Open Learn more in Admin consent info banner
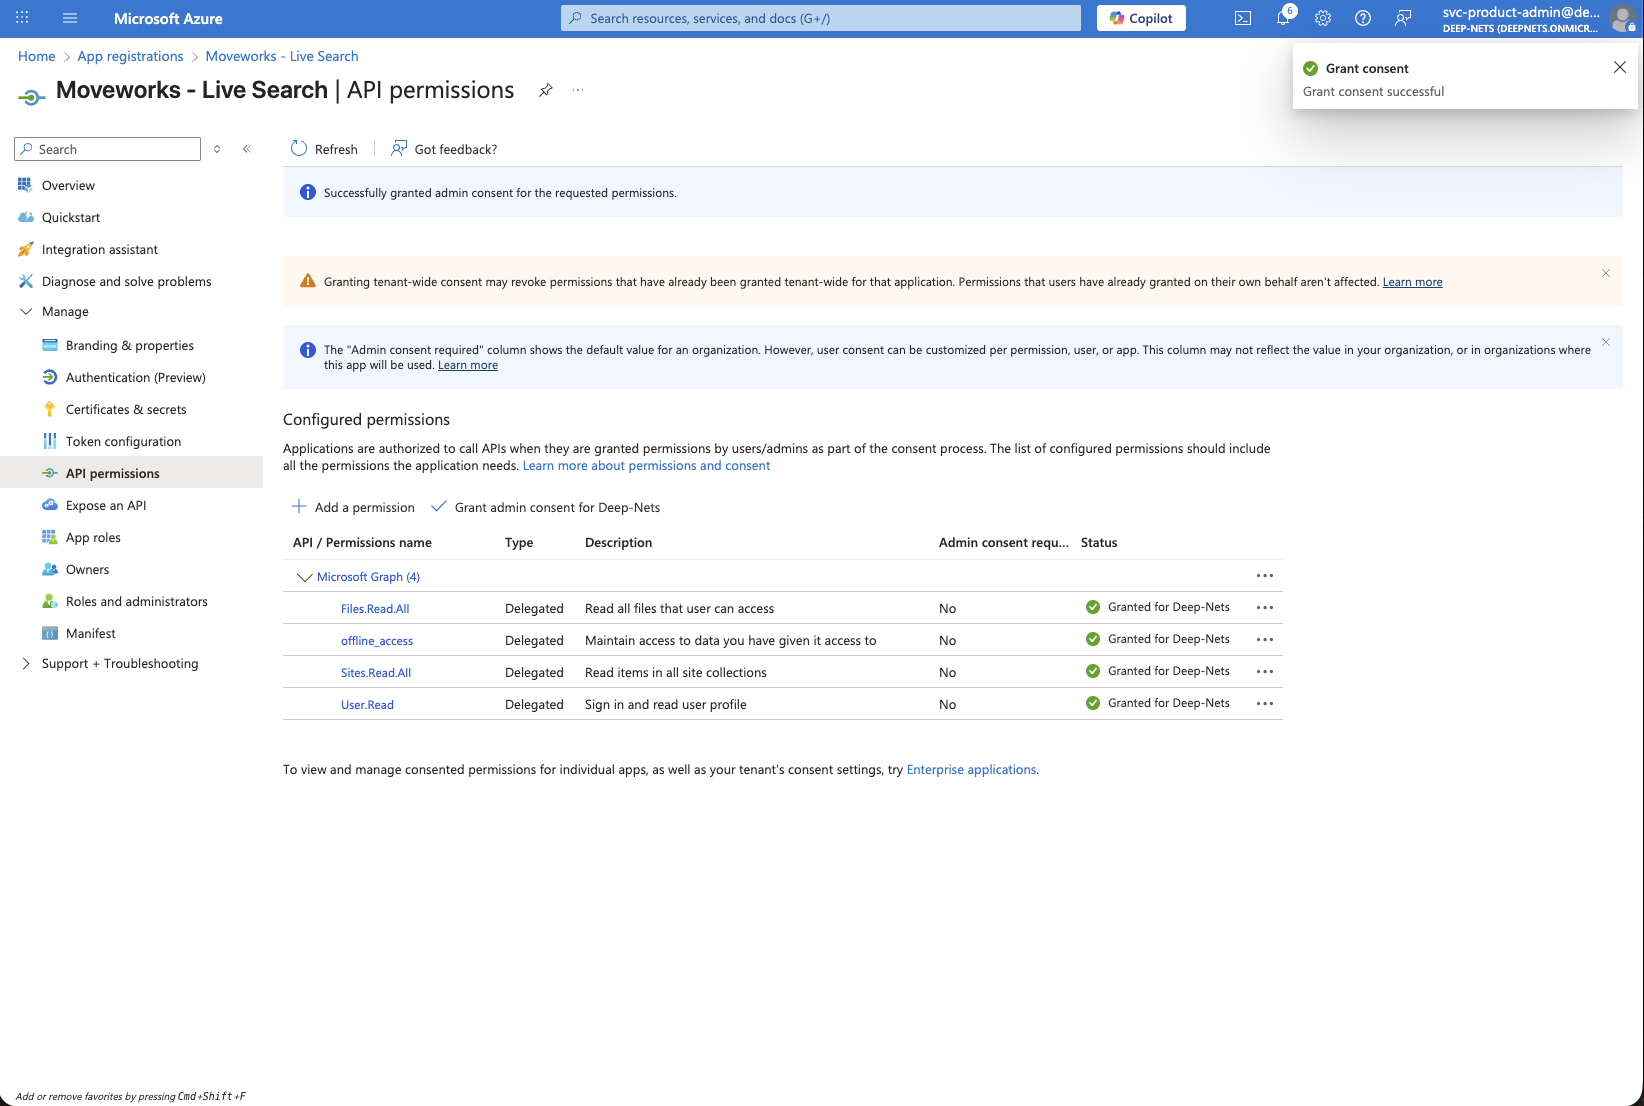The width and height of the screenshot is (1644, 1106). click(468, 365)
